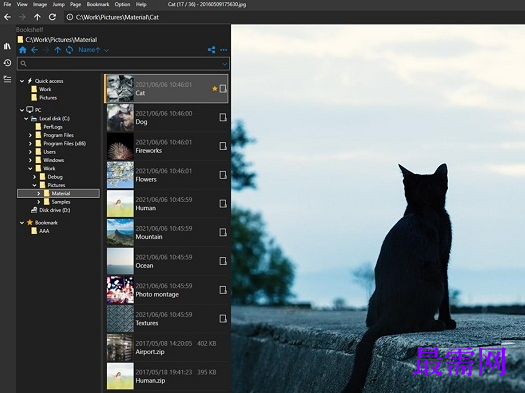Image resolution: width=525 pixels, height=393 pixels.
Task: Click the info icon in address bar
Action: coord(70,17)
